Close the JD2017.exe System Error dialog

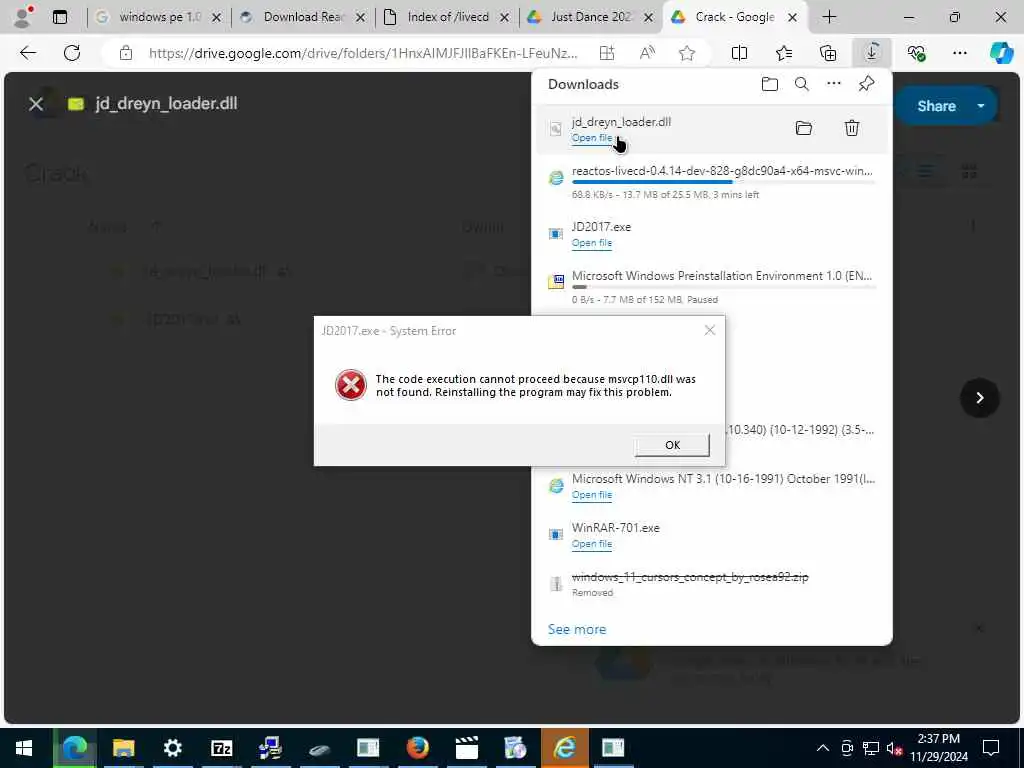[710, 330]
